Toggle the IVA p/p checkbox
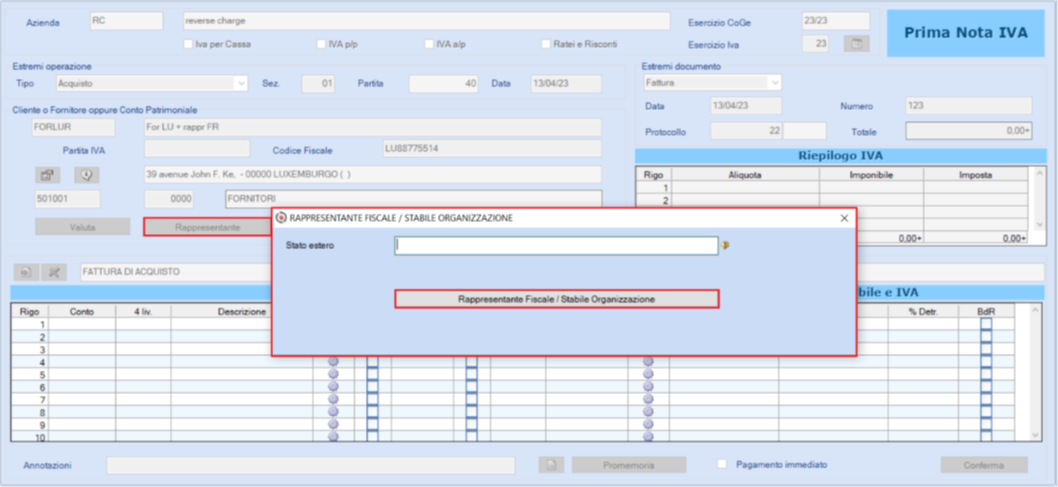Screen dimensions: 1058x487 (x=321, y=45)
